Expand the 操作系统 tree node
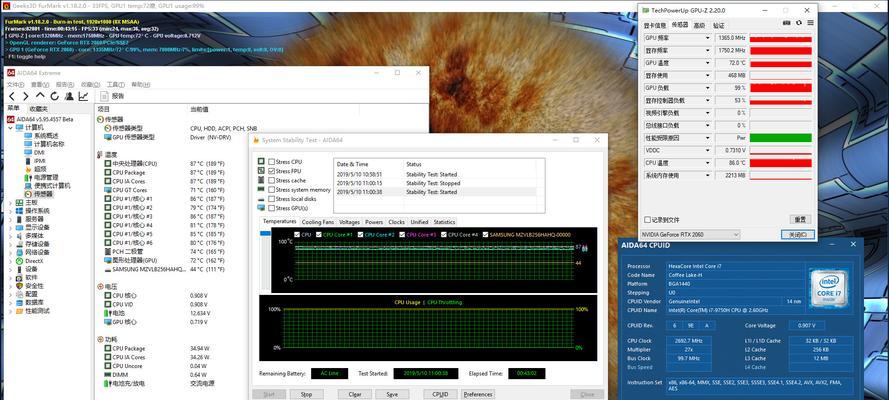The image size is (889, 400). [11, 211]
